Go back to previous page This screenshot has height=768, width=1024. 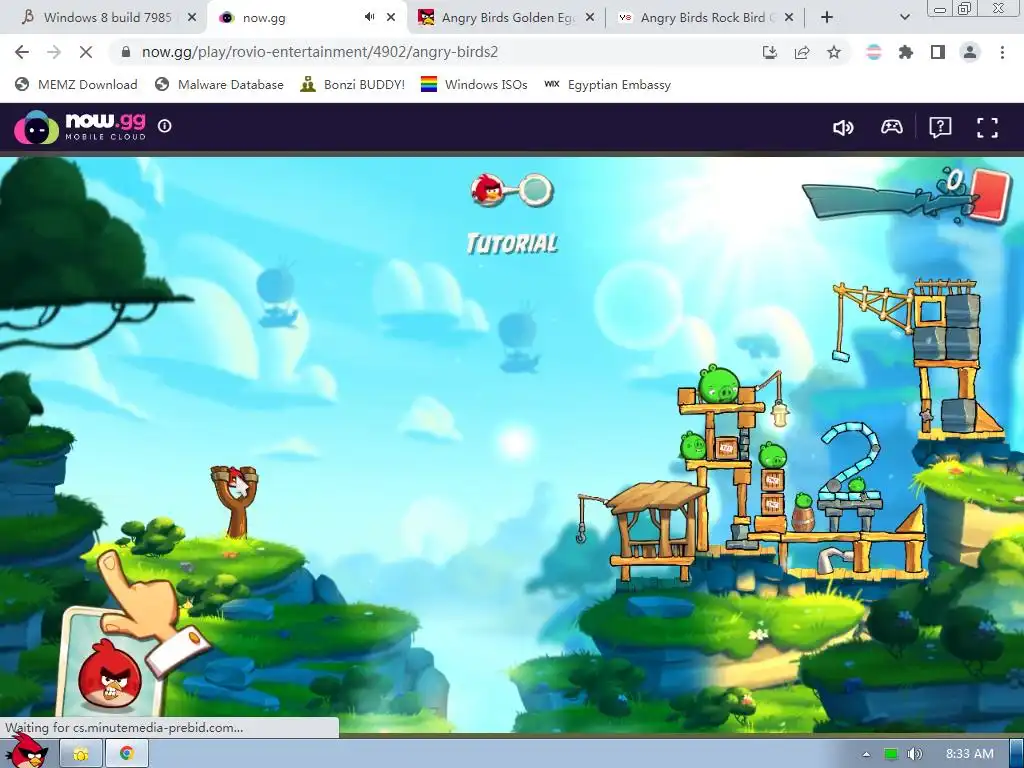[22, 52]
